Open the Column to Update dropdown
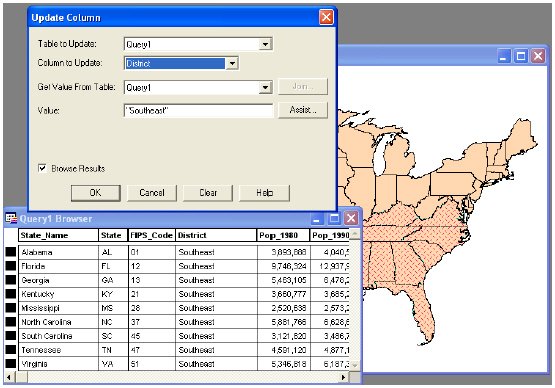 click(232, 63)
